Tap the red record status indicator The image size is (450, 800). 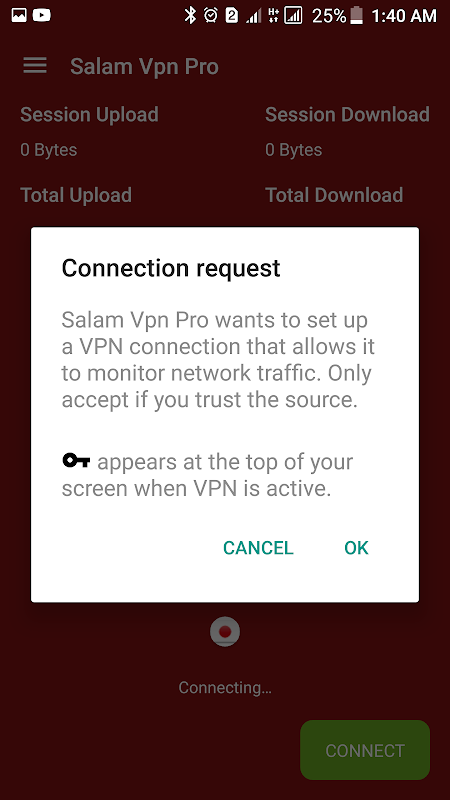click(x=225, y=632)
